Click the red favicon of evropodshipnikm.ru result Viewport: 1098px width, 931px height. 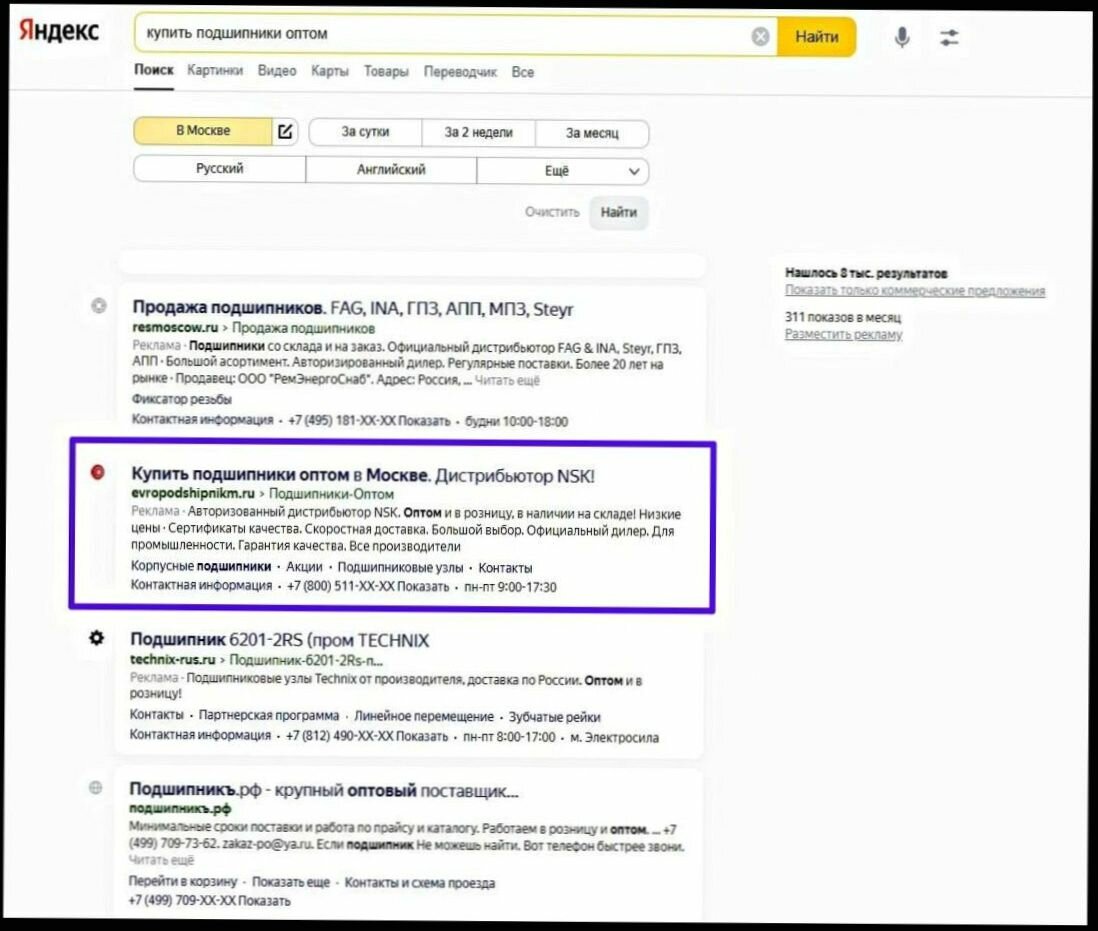[98, 472]
